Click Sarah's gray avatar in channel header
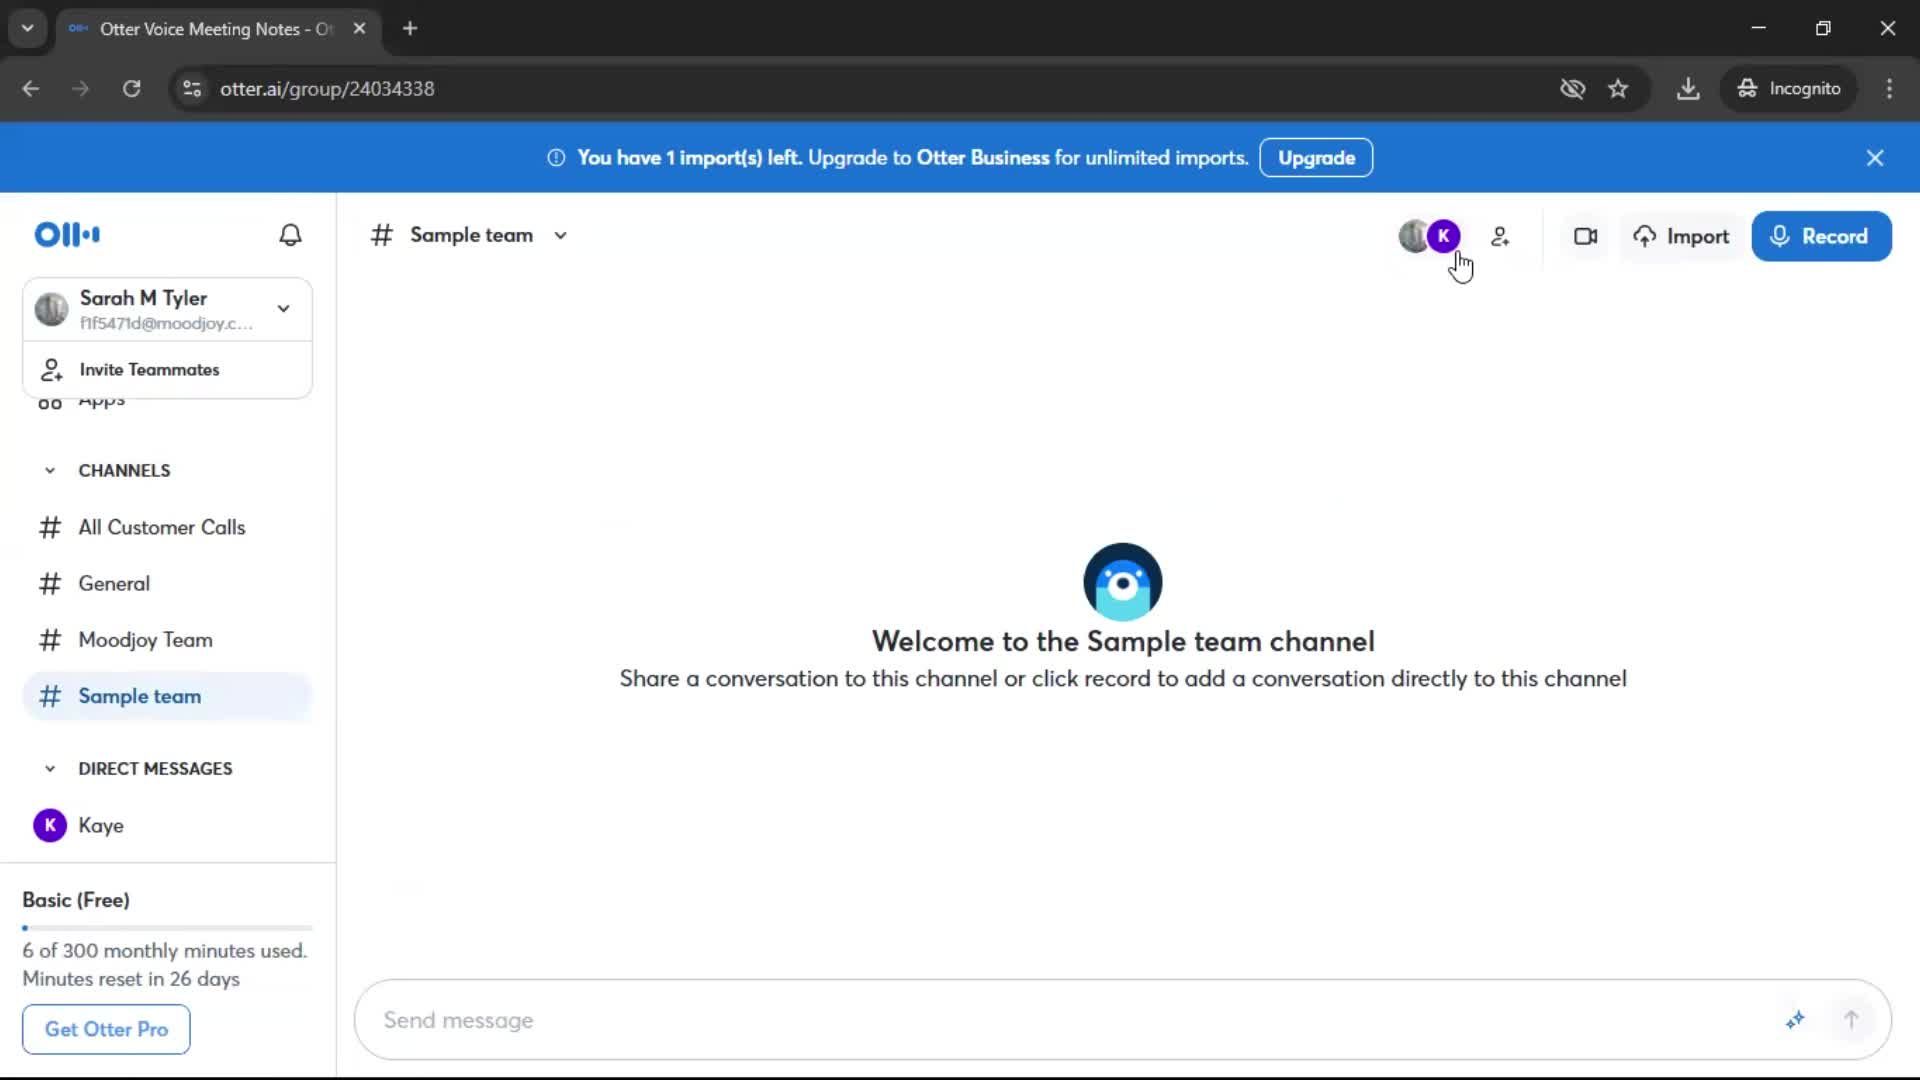 click(x=1411, y=236)
